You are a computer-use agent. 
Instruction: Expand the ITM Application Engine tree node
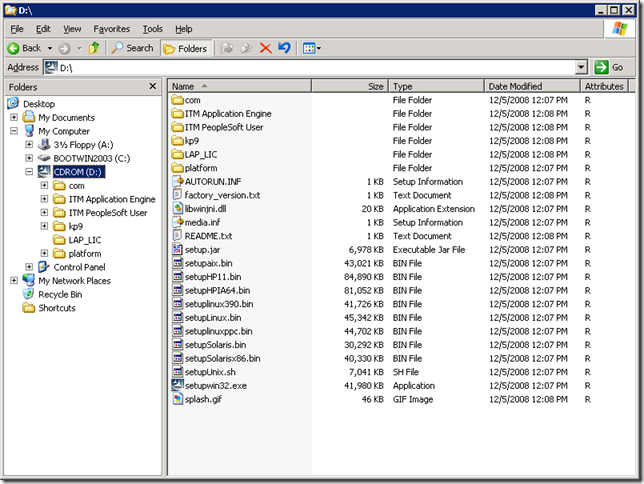pos(44,199)
